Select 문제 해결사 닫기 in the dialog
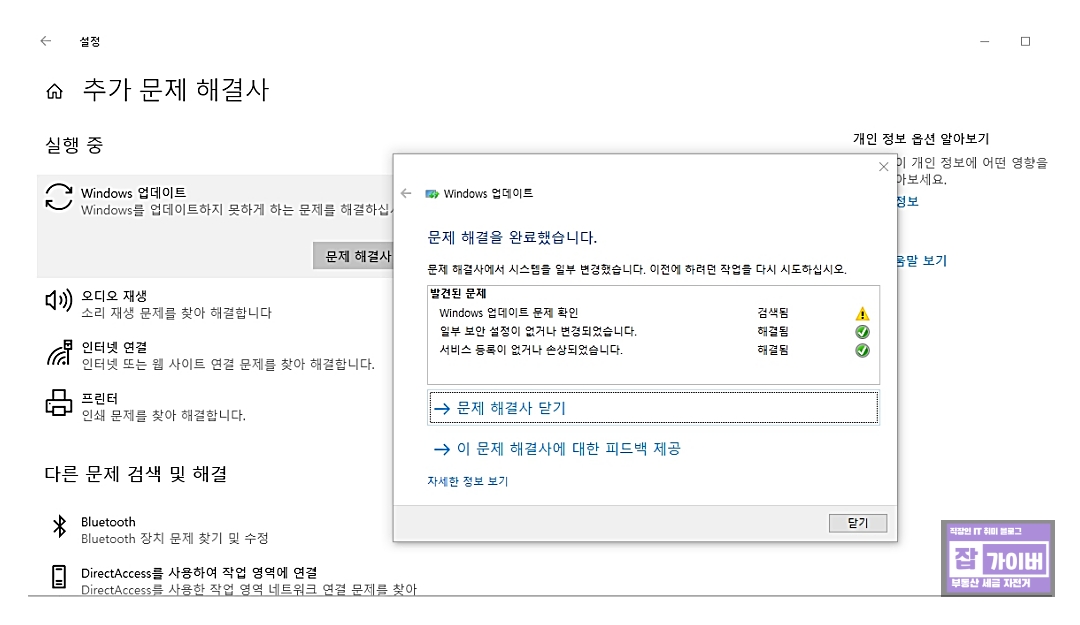 coord(508,407)
